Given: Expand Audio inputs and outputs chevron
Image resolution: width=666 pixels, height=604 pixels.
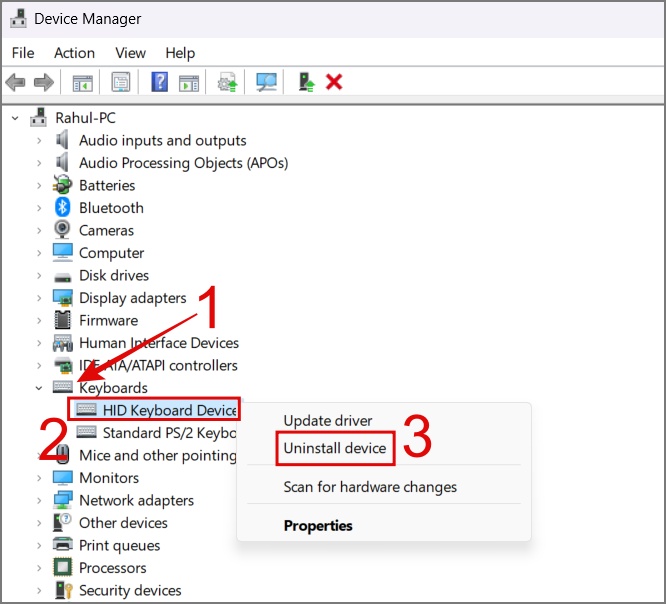Looking at the screenshot, I should [x=39, y=140].
